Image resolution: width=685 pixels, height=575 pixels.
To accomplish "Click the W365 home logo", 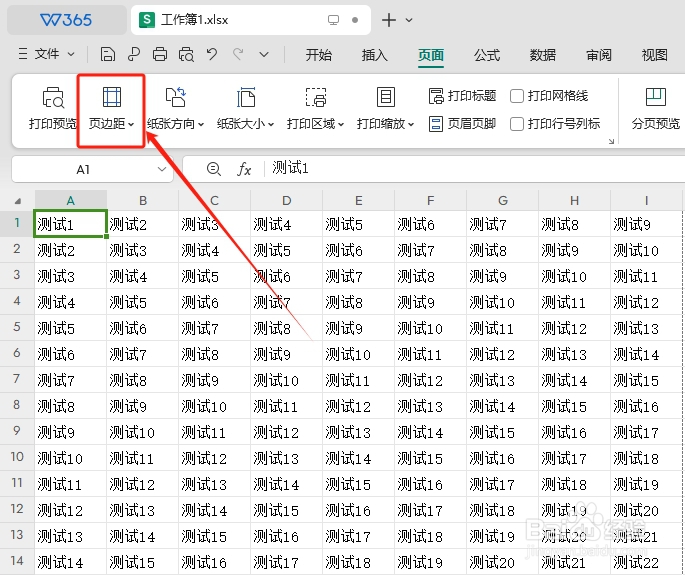I will (x=66, y=20).
